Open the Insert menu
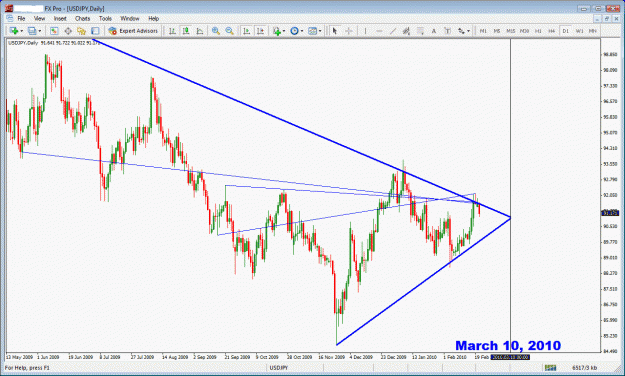Viewport: 625px width, 376px height. click(60, 18)
